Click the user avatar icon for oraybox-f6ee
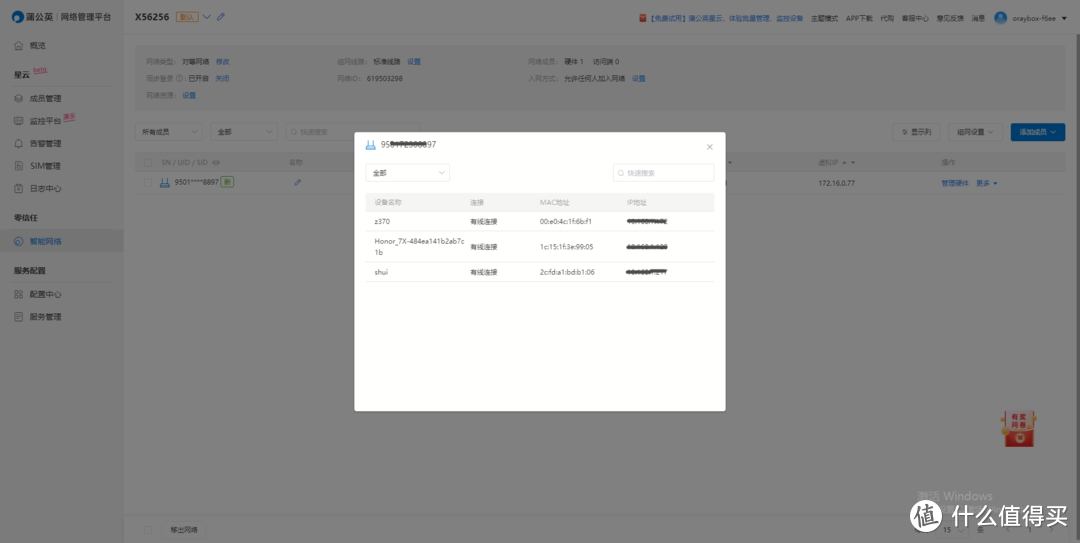The image size is (1080, 543). coord(1000,17)
